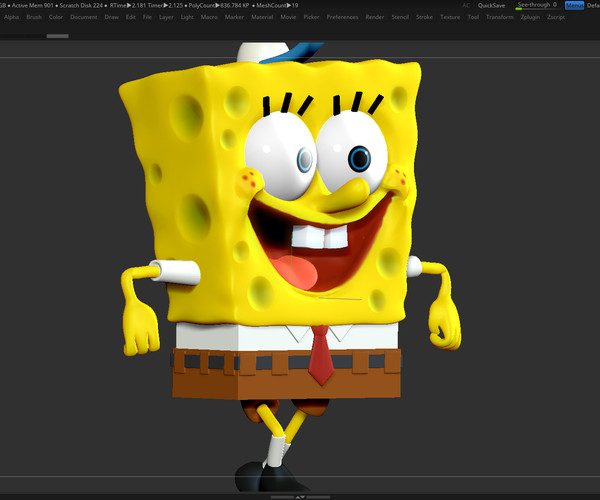
Task: Open the Zscript menu
Action: pos(556,17)
